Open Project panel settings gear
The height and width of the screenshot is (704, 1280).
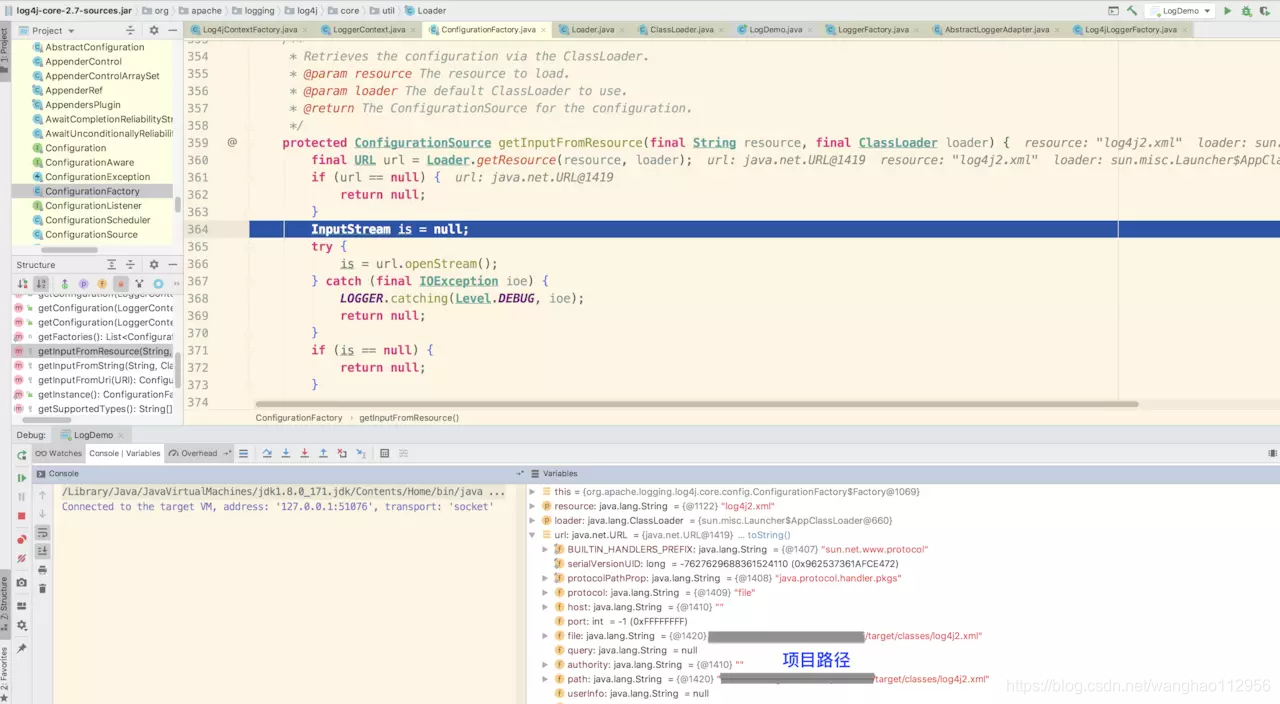(x=154, y=30)
